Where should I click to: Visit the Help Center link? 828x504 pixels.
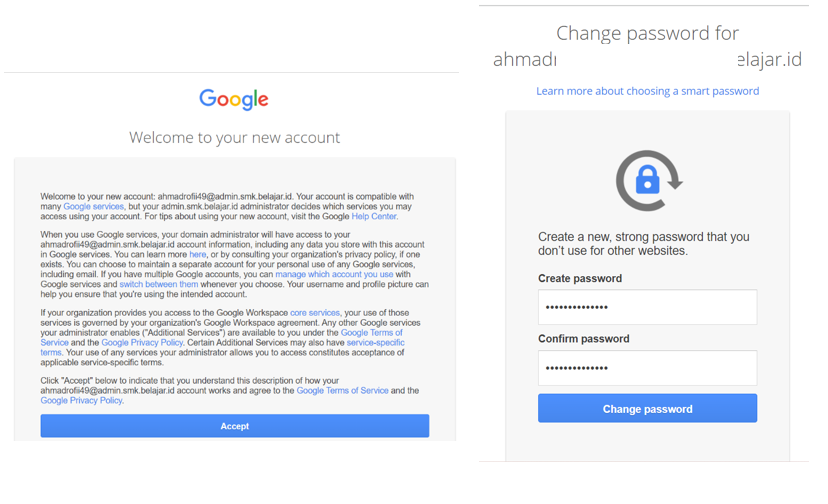pos(374,217)
